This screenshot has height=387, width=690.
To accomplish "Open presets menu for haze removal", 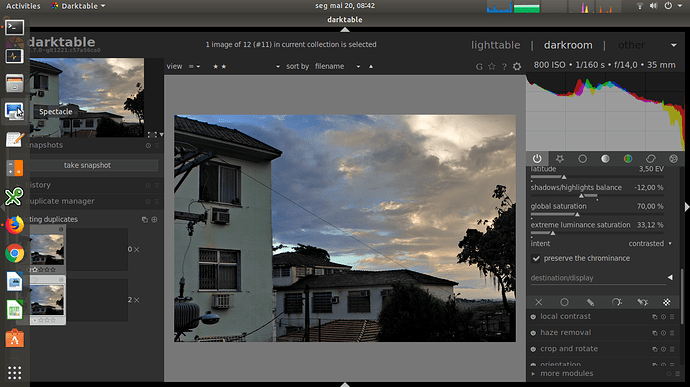I will pos(672,333).
